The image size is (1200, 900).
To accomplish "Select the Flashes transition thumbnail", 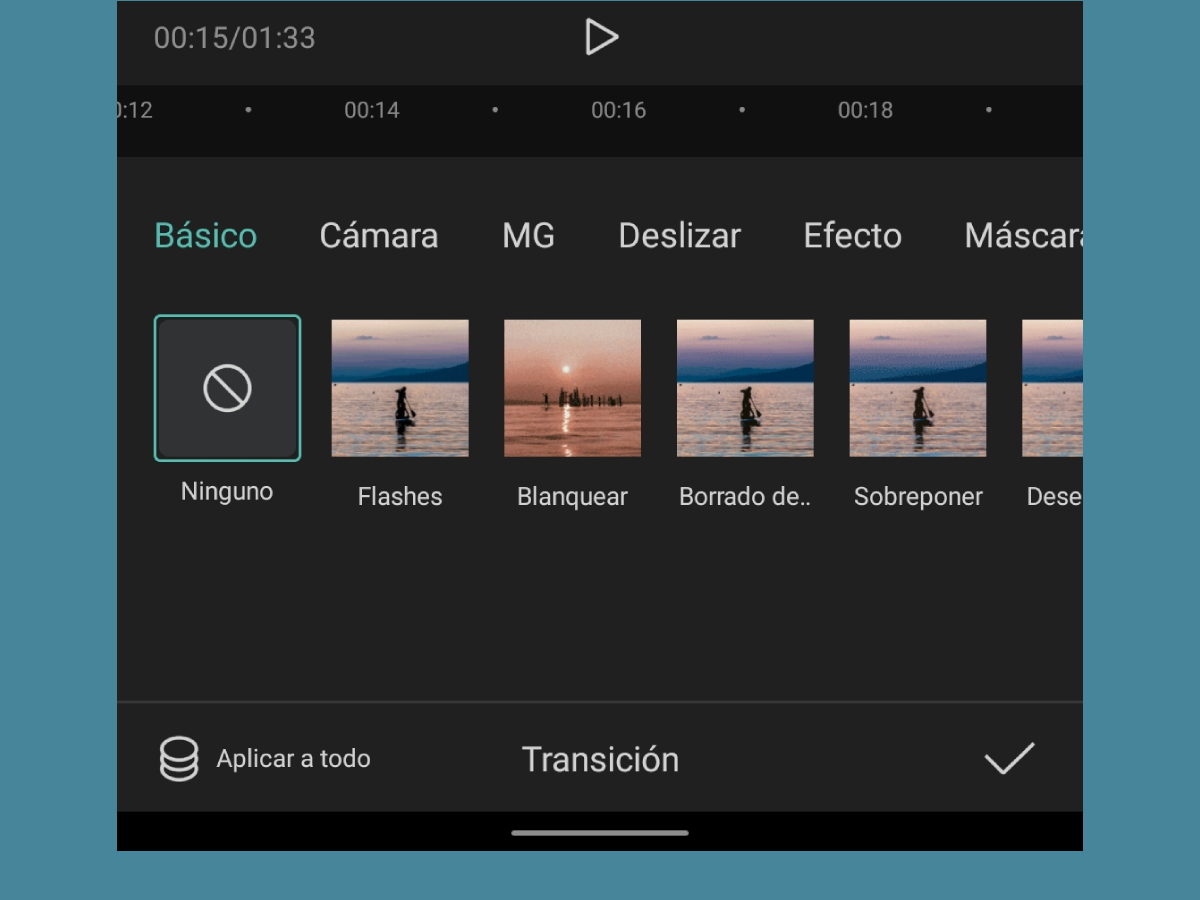I will click(x=399, y=387).
